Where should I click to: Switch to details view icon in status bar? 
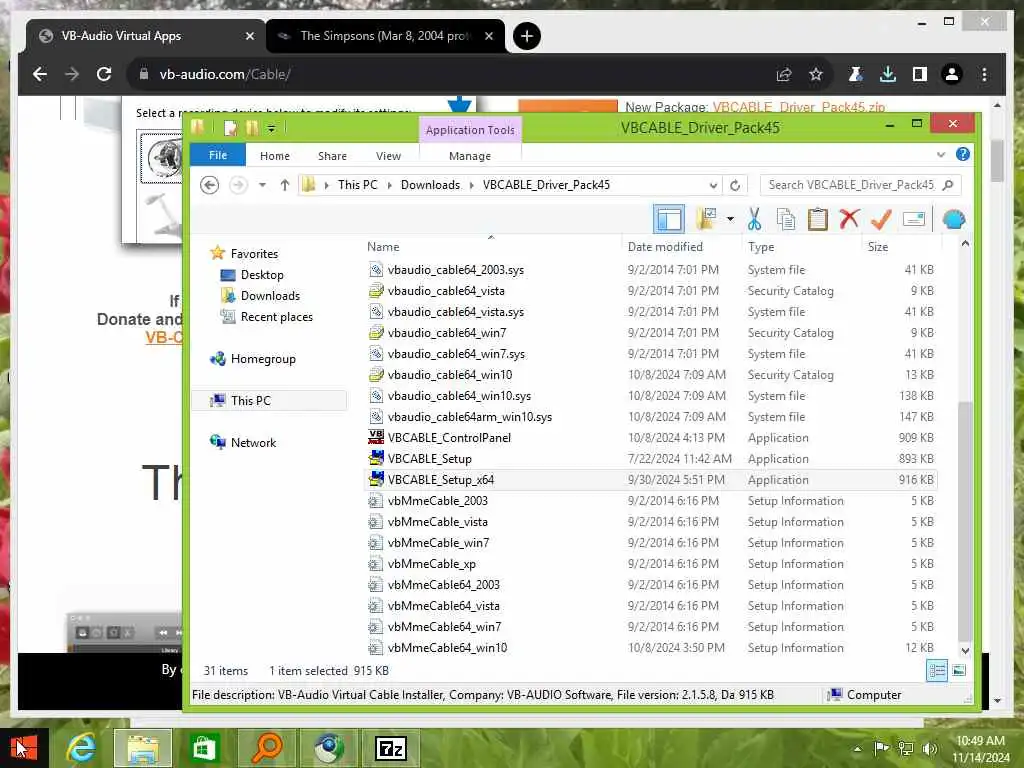point(936,670)
